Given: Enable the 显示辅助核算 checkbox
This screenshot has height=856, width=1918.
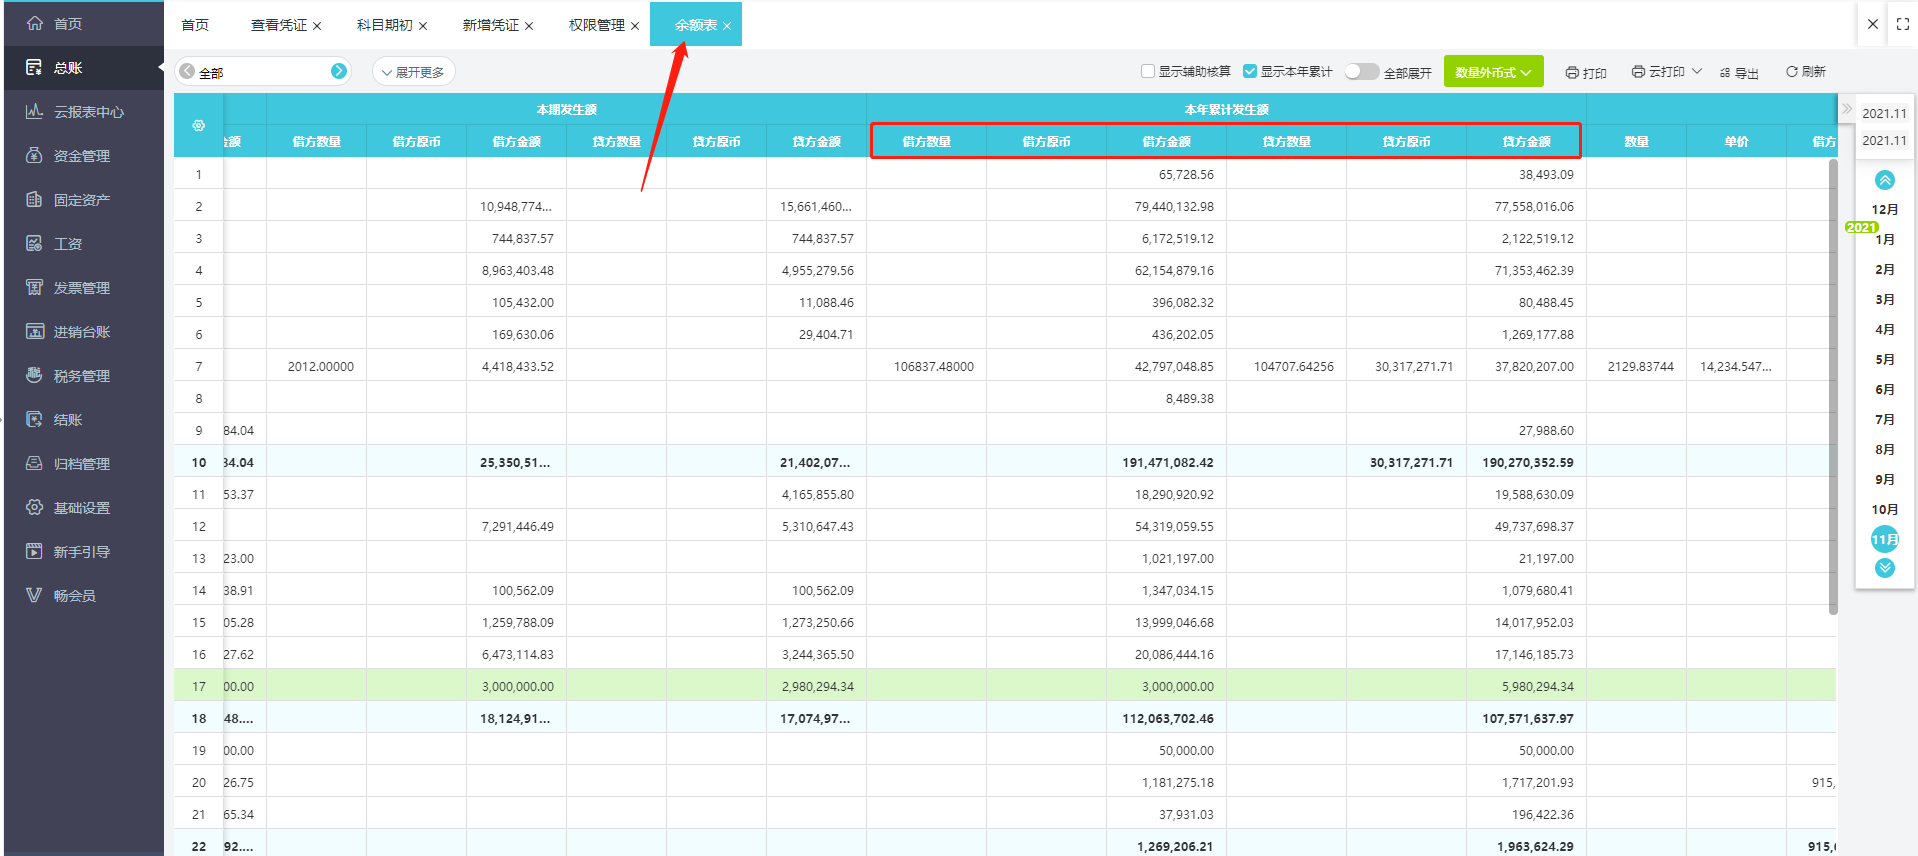Looking at the screenshot, I should pos(1148,71).
